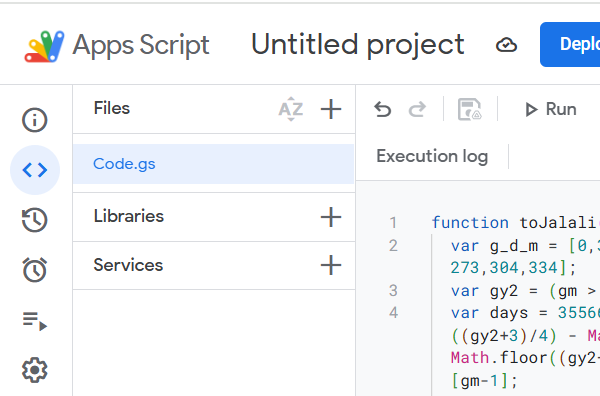Screen dimensions: 600x396
Task: Click line number 4 in the gutter
Action: click(x=393, y=313)
